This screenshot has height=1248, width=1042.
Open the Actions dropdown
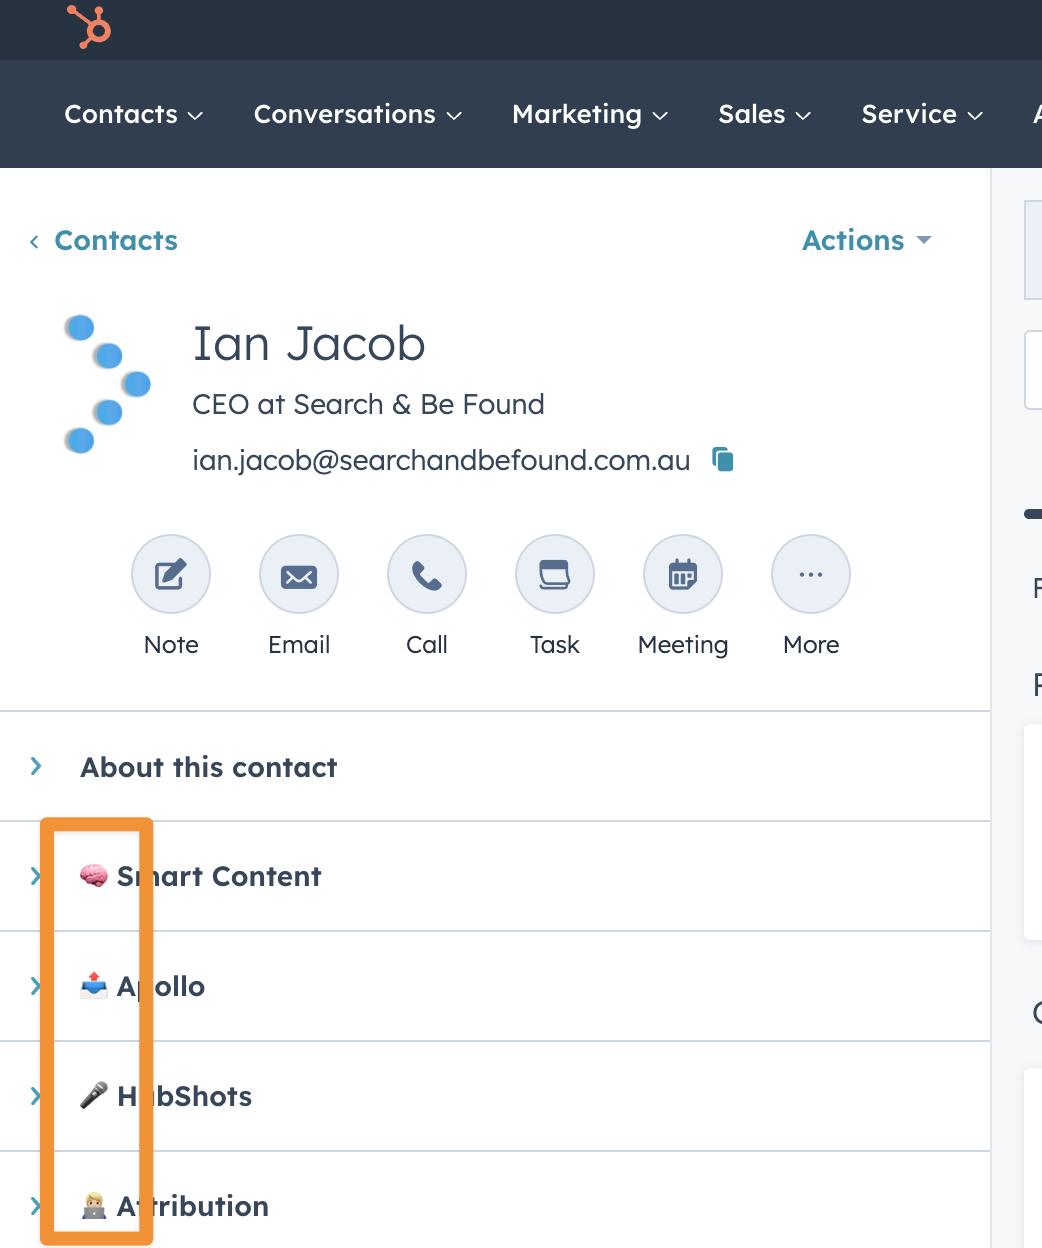866,241
